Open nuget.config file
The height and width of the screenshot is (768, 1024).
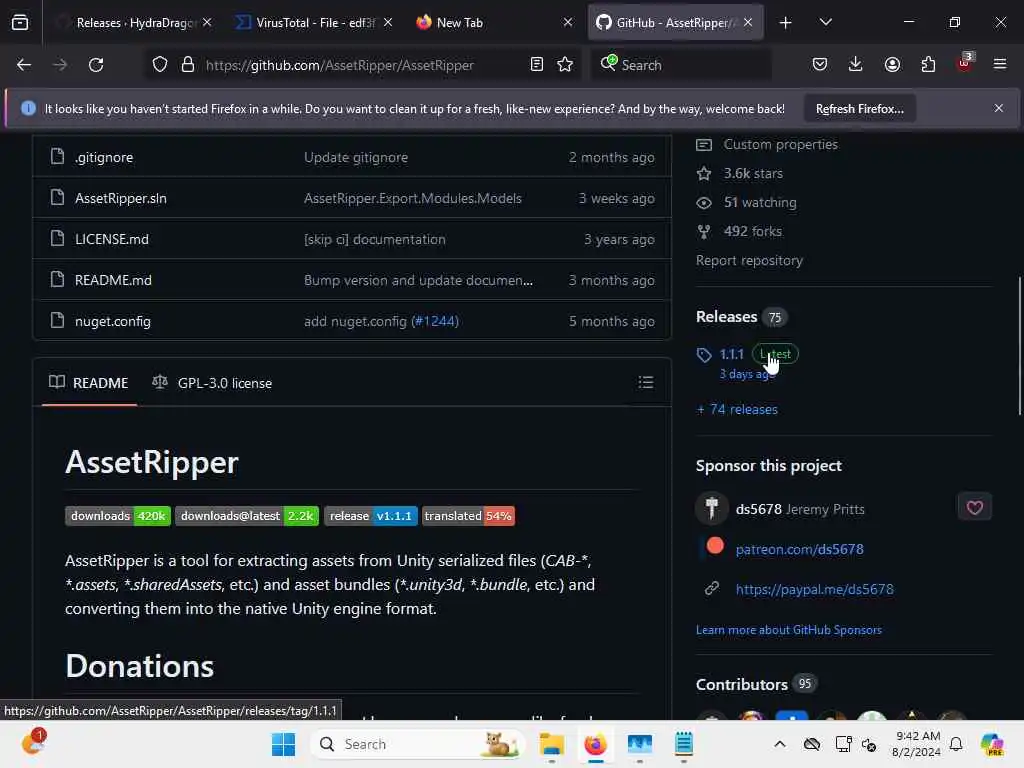tap(113, 321)
